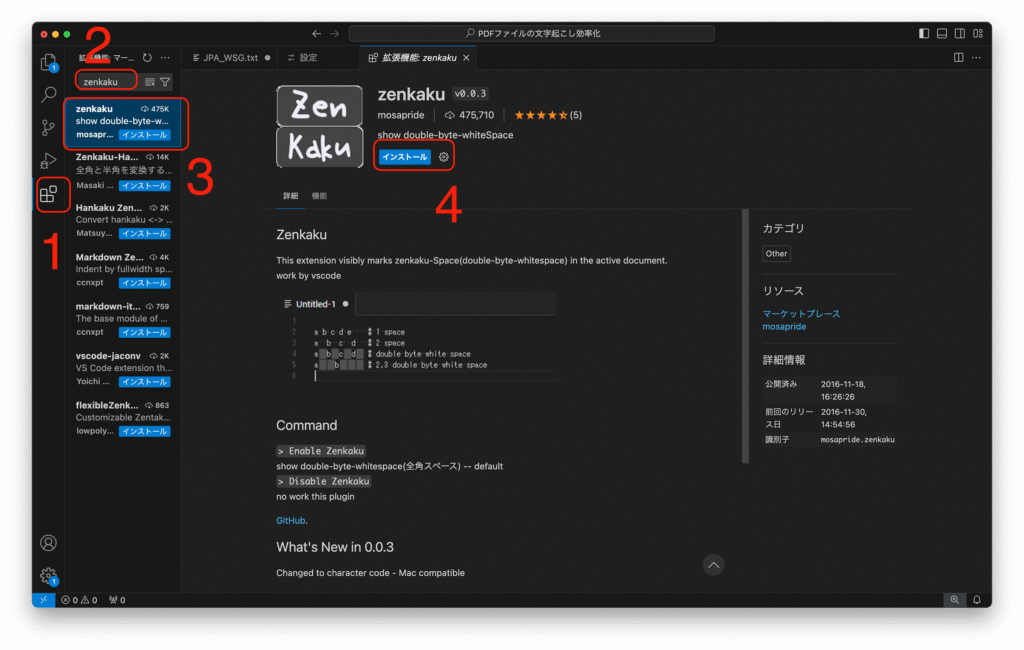1024x650 pixels.
Task: Click the details pane scrollbar
Action: tap(745, 336)
